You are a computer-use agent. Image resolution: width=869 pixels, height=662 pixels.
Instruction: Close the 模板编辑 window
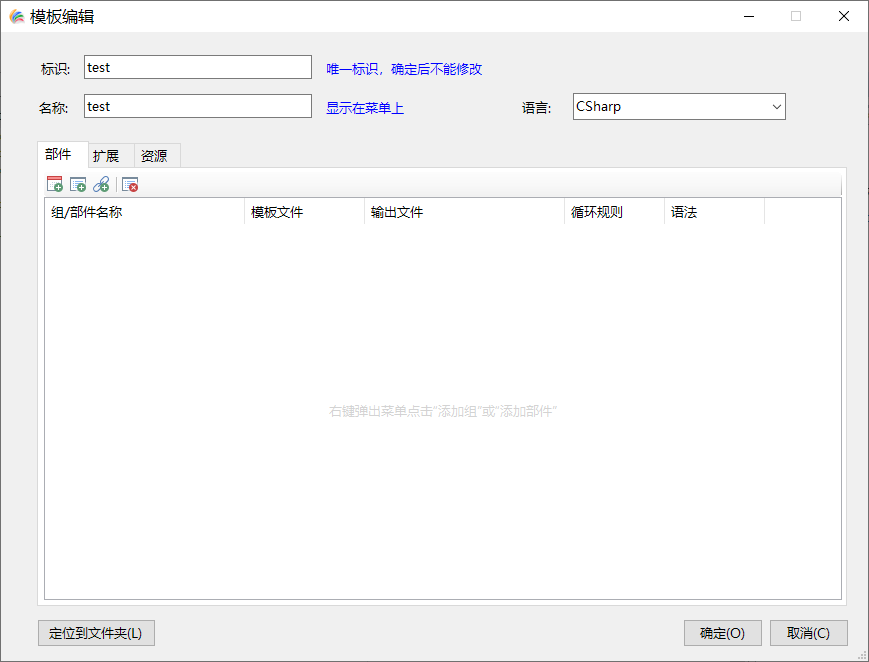[844, 17]
